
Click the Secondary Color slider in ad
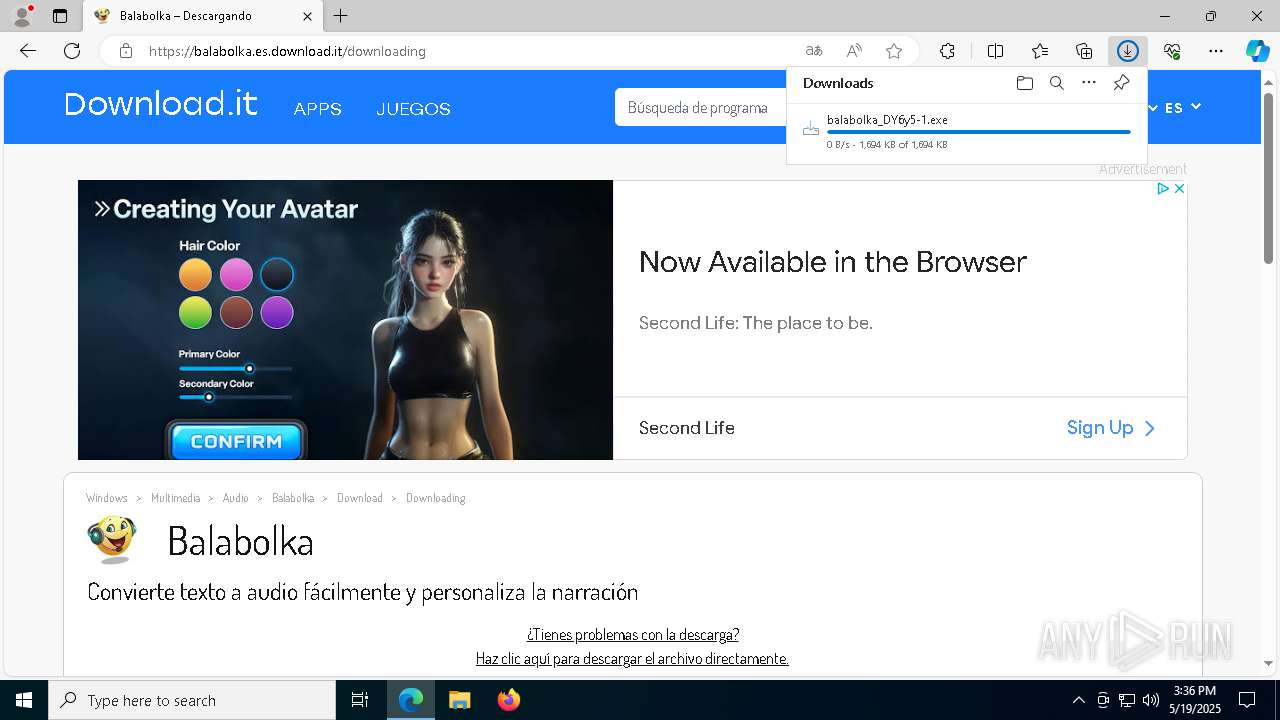coord(236,397)
